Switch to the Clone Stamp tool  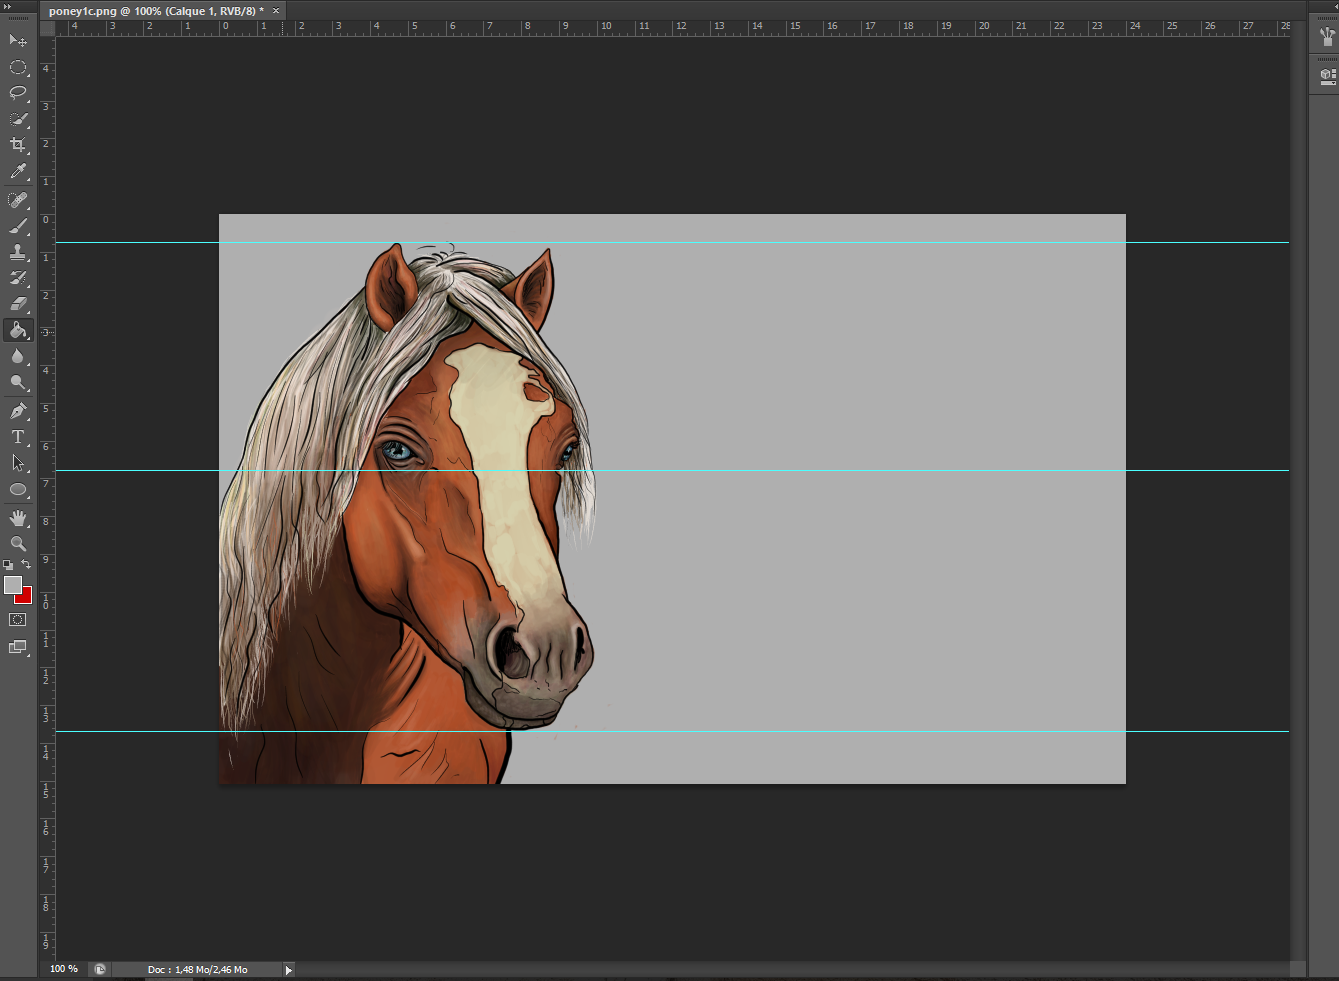pyautogui.click(x=18, y=252)
